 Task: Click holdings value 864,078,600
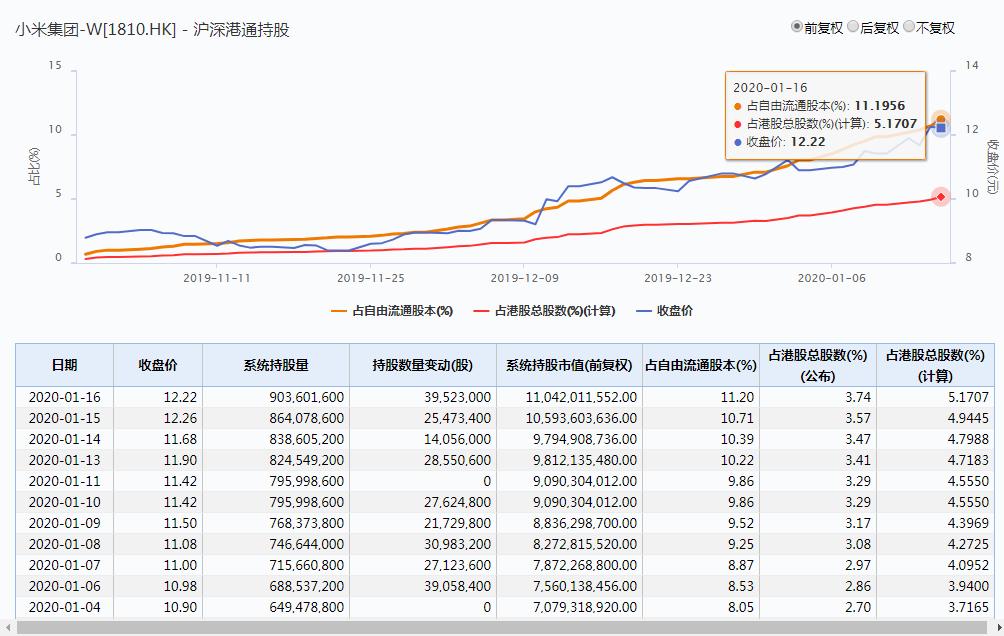[x=276, y=418]
